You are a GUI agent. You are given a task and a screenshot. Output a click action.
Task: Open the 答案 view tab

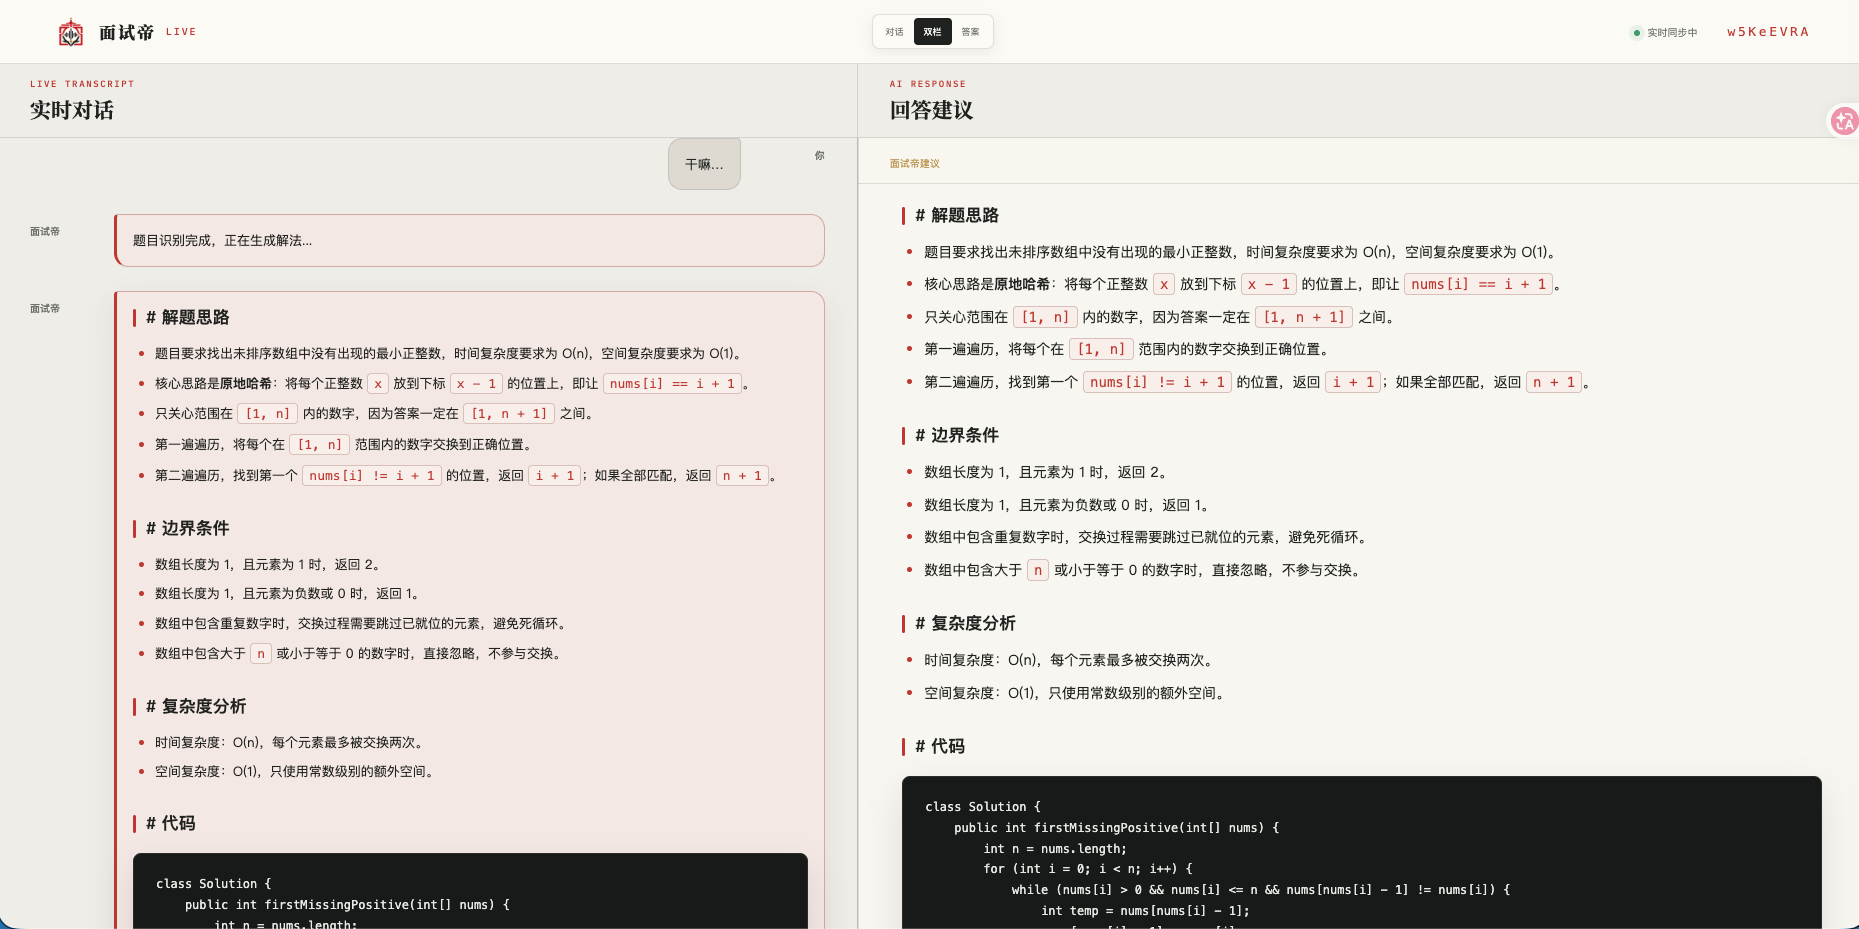[x=971, y=32]
